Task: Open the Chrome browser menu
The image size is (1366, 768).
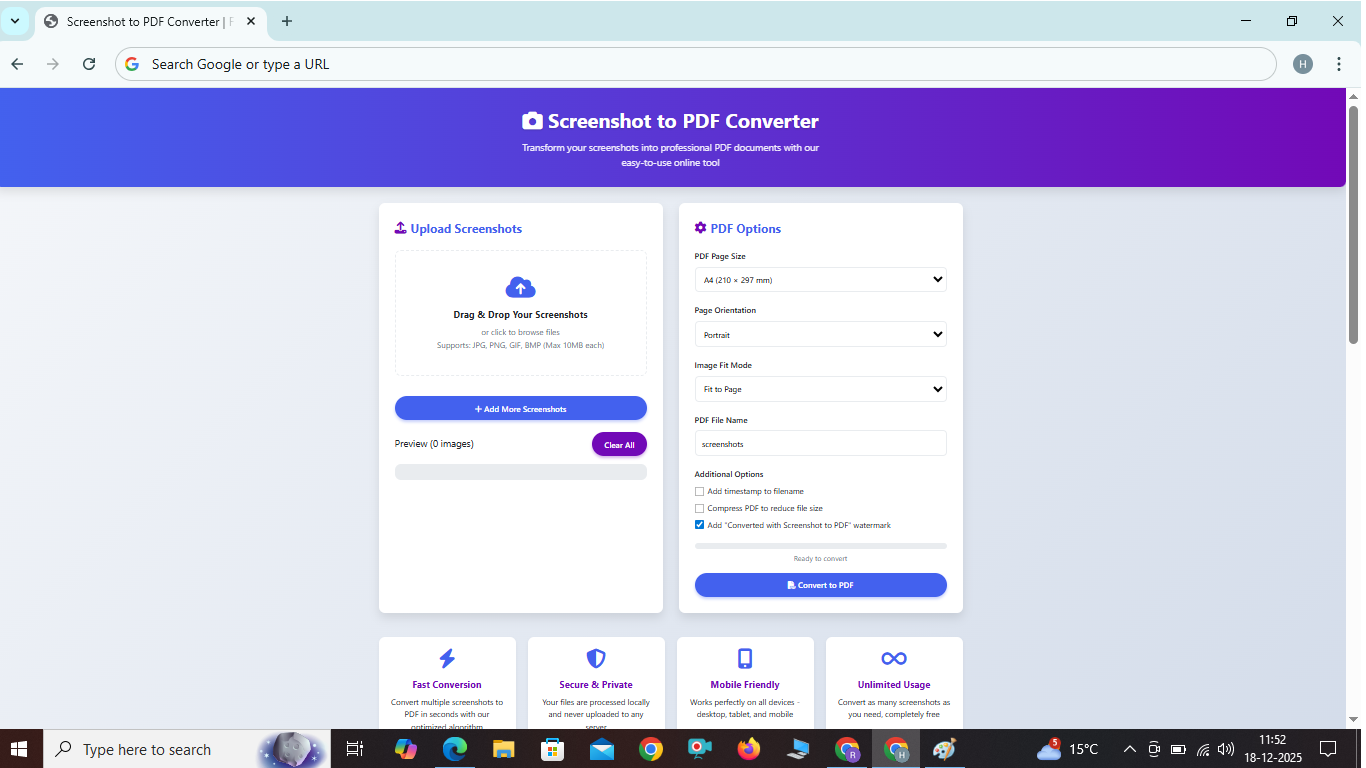Action: pyautogui.click(x=1339, y=63)
